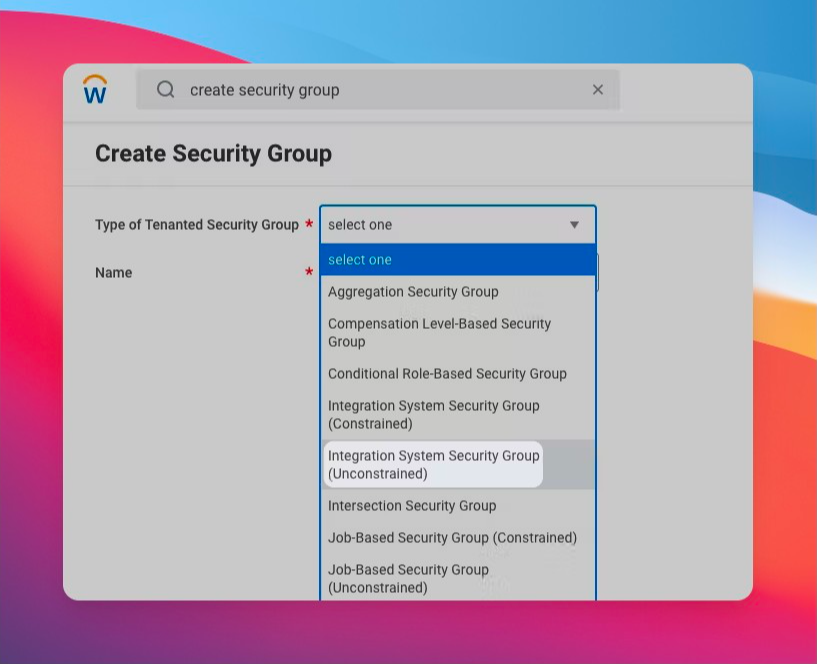Select Integration System Security Group (Unconstrained)
817x664 pixels.
click(x=433, y=464)
